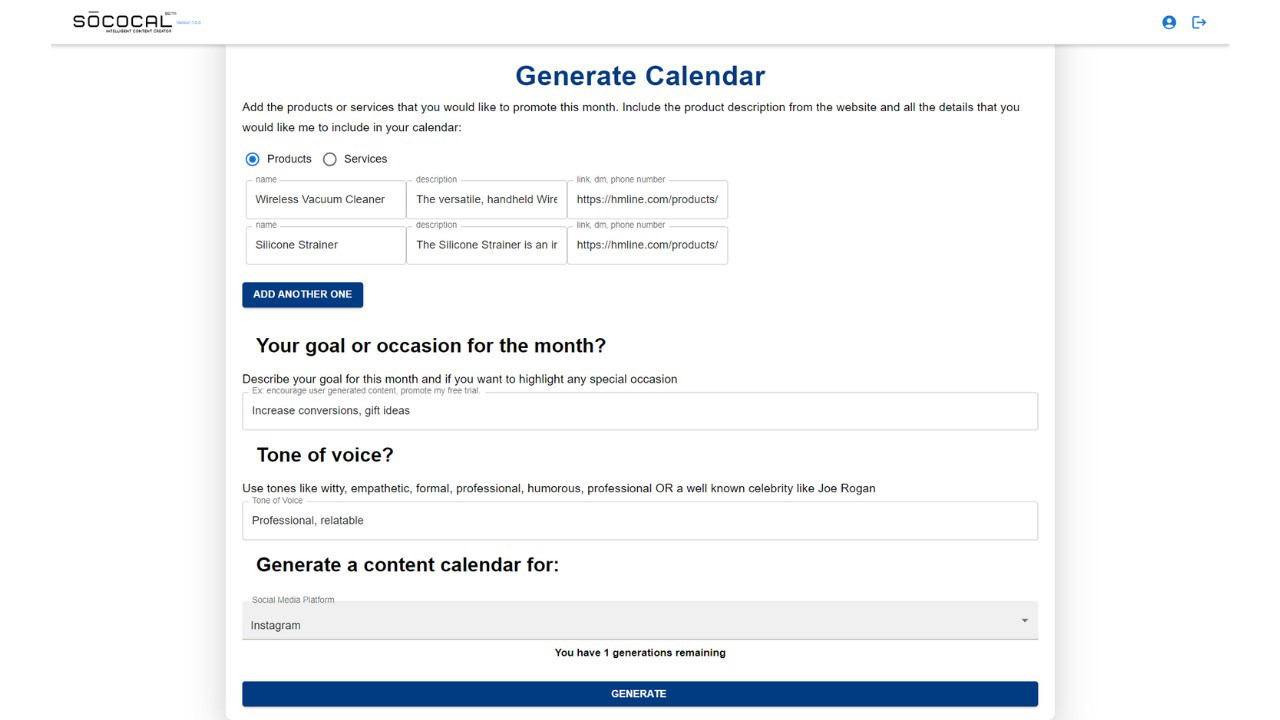
Task: Click the version label beside logo
Action: [189, 22]
